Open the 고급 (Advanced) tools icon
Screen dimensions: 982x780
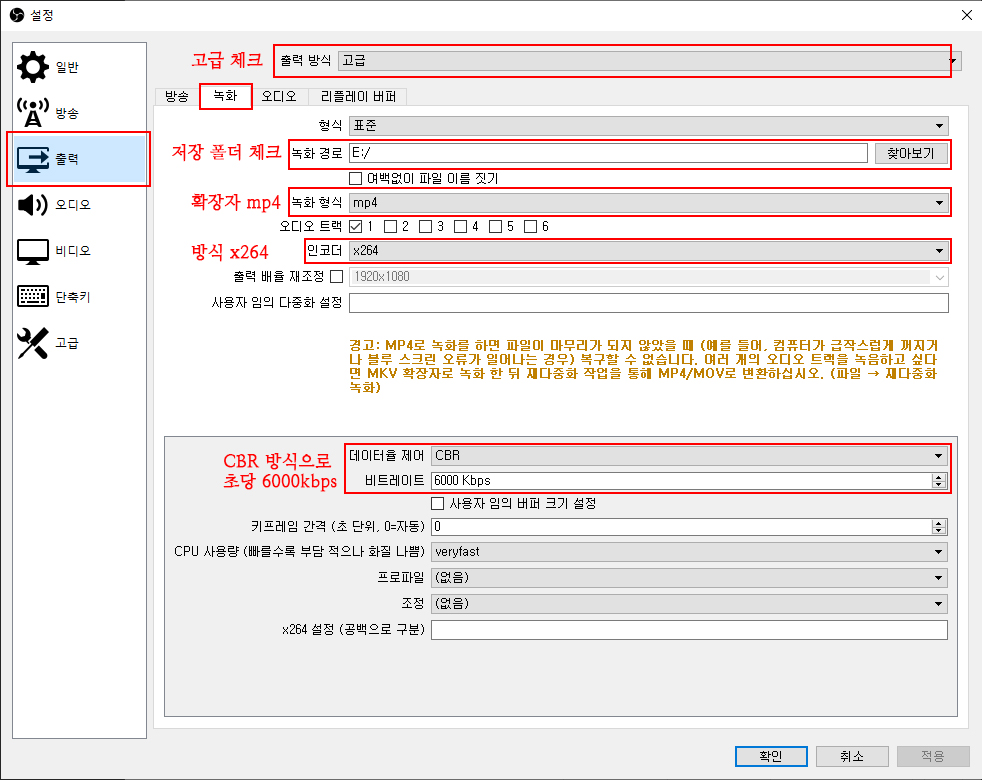click(33, 343)
